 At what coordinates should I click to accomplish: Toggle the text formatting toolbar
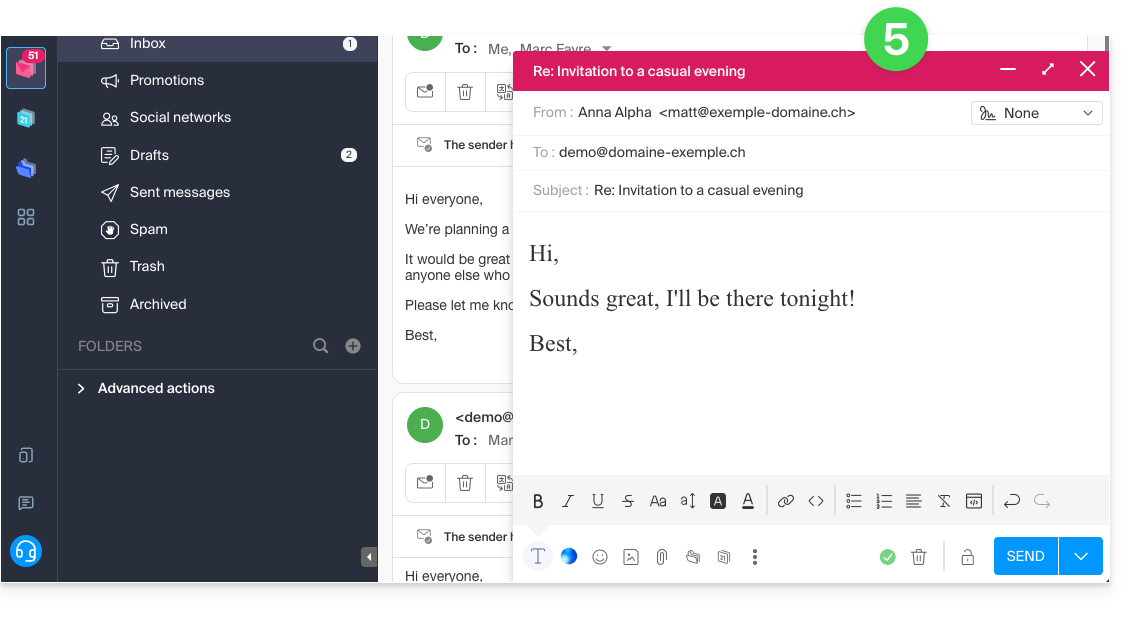coord(537,557)
